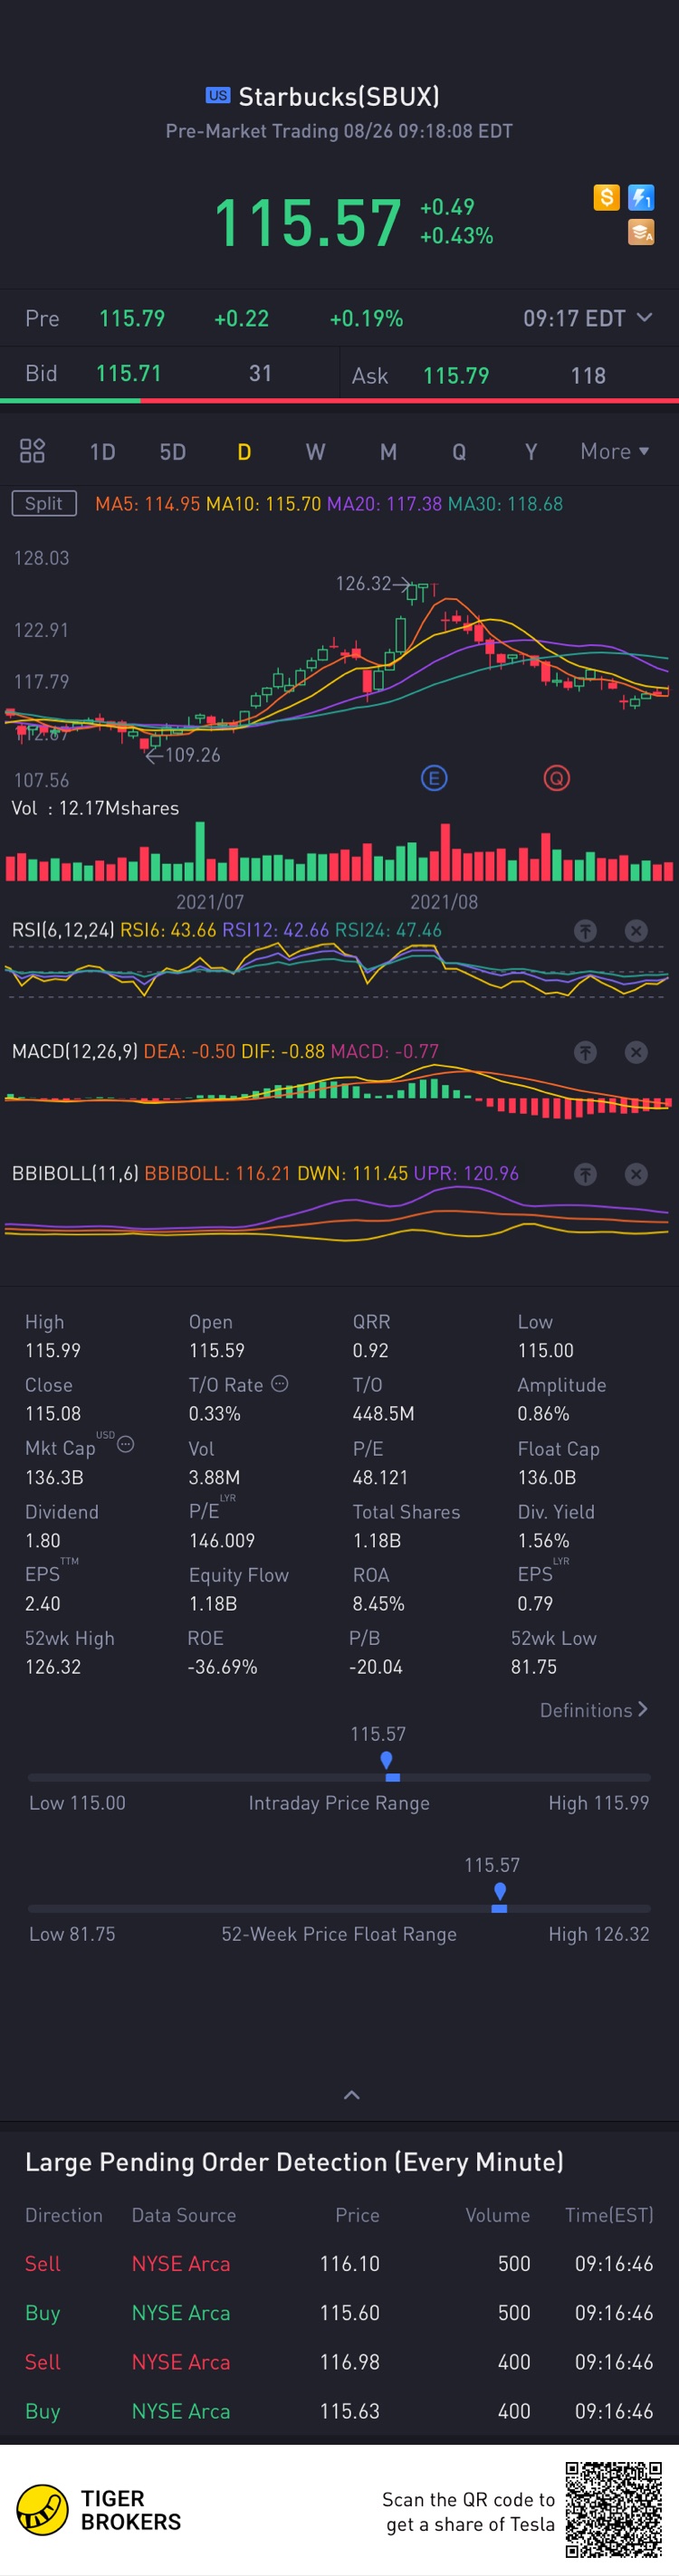Switch to 5D chart tab

pos(173,452)
